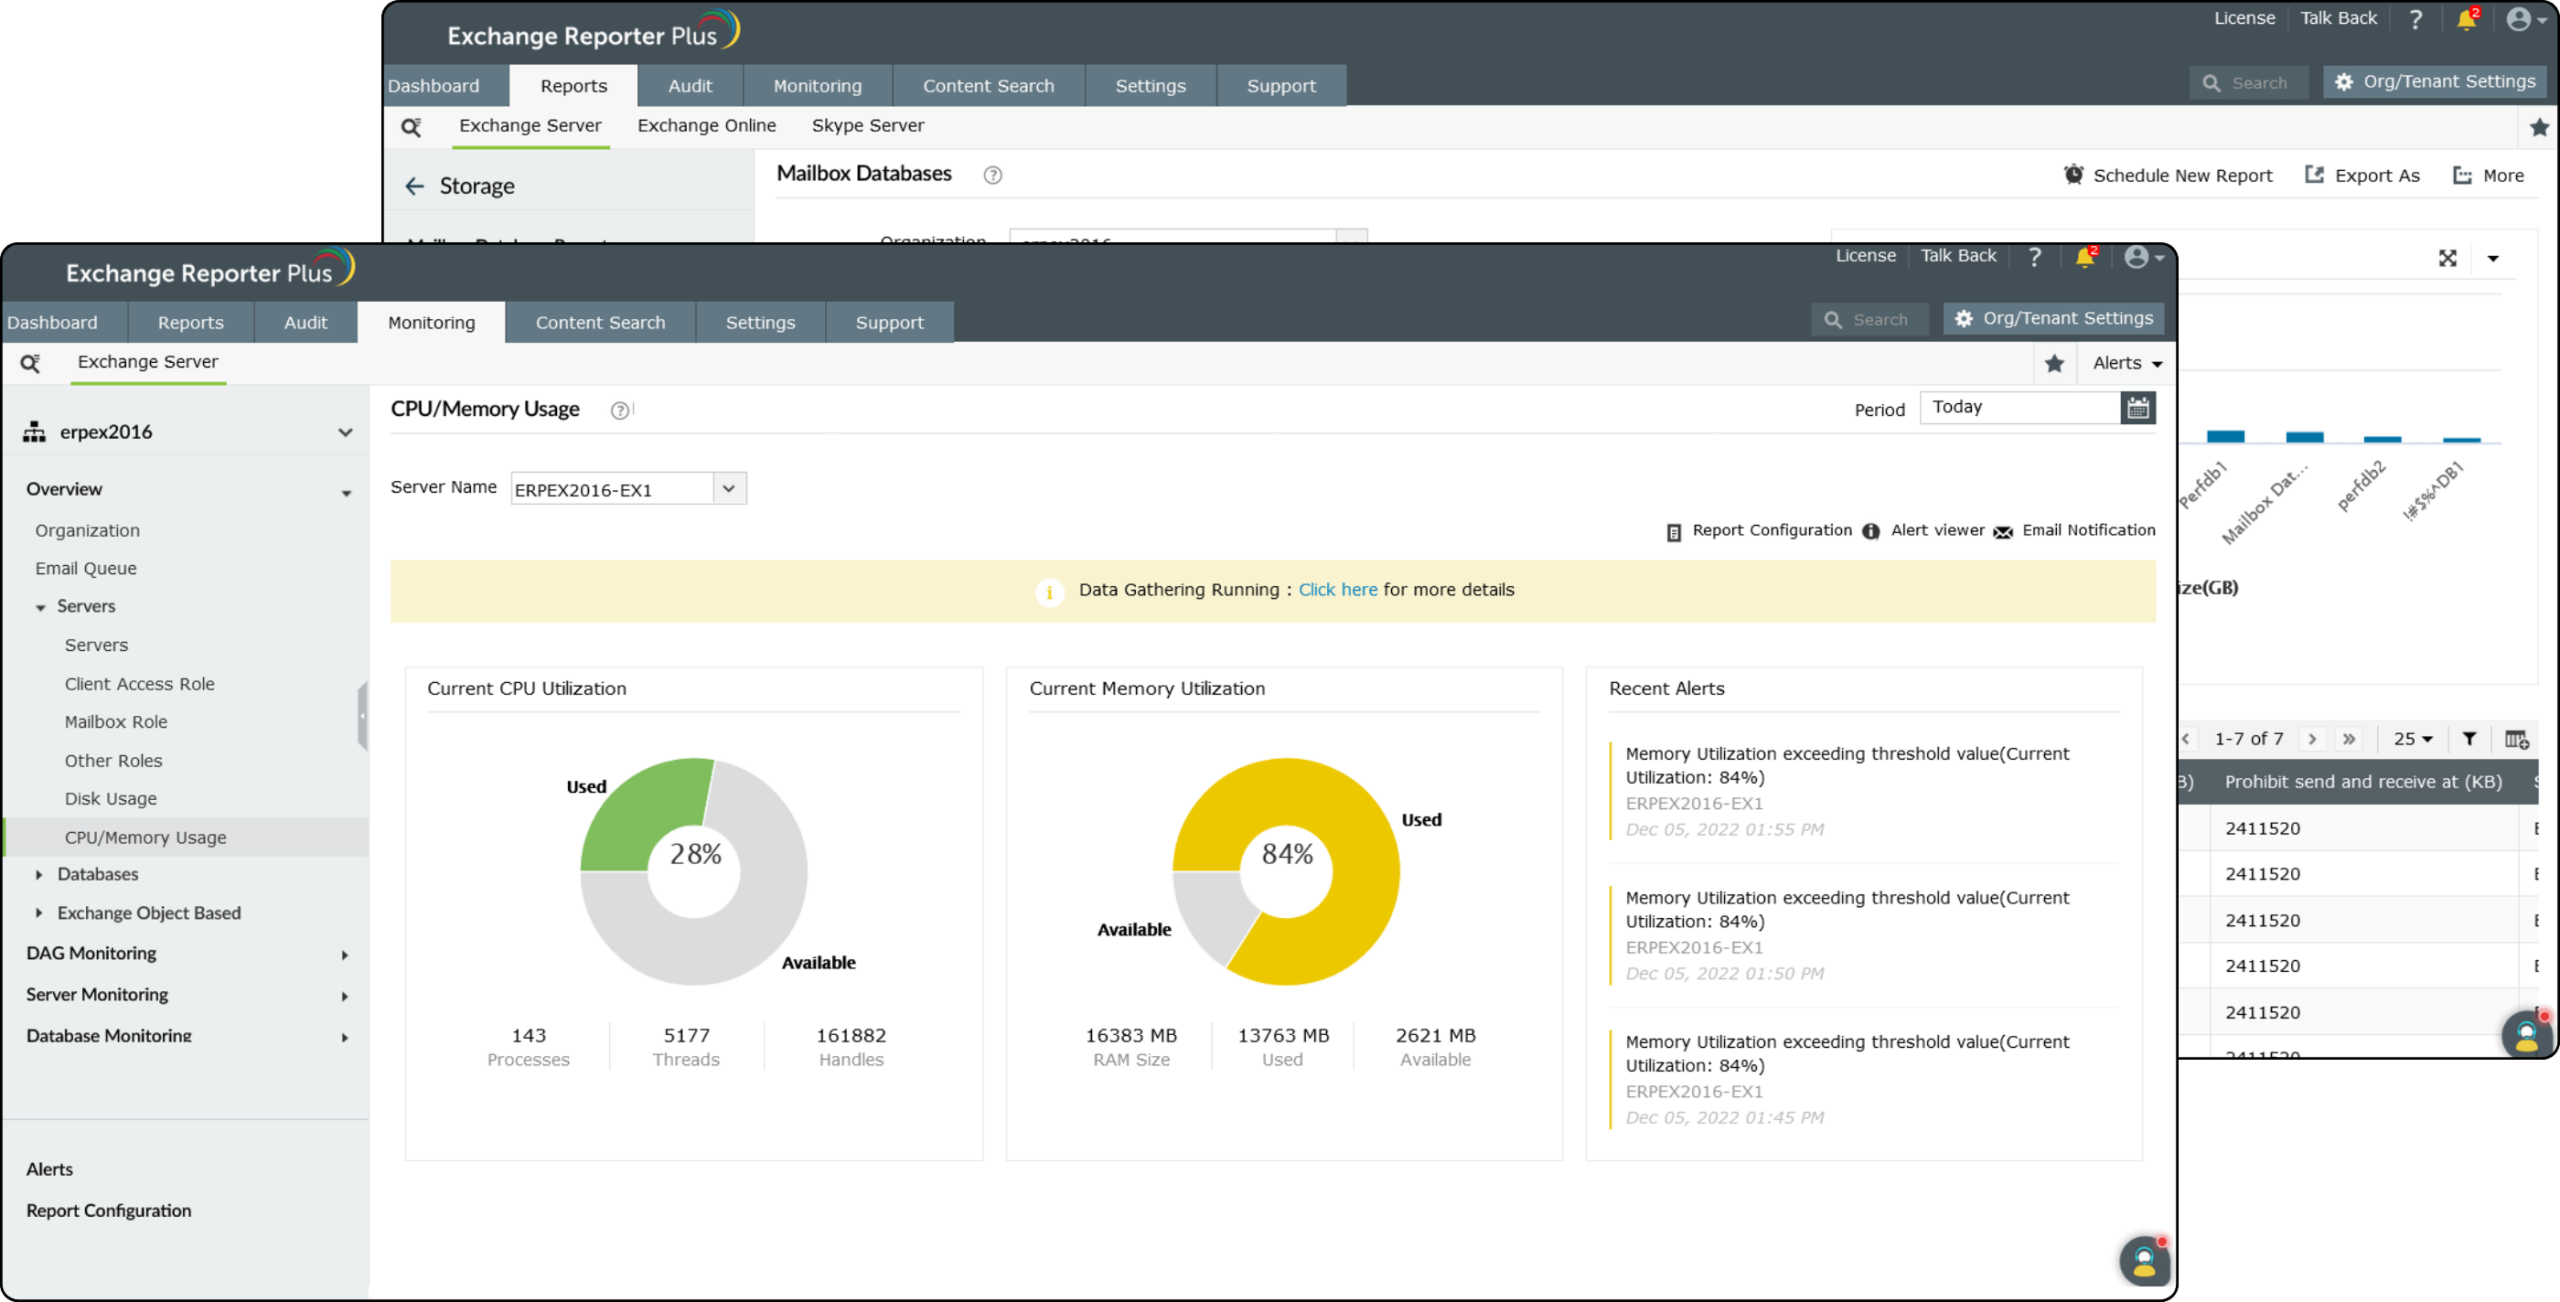Screen dimensions: 2560x1302
Task: Click the help question mark beside CPU/Memory Usage
Action: click(x=619, y=410)
